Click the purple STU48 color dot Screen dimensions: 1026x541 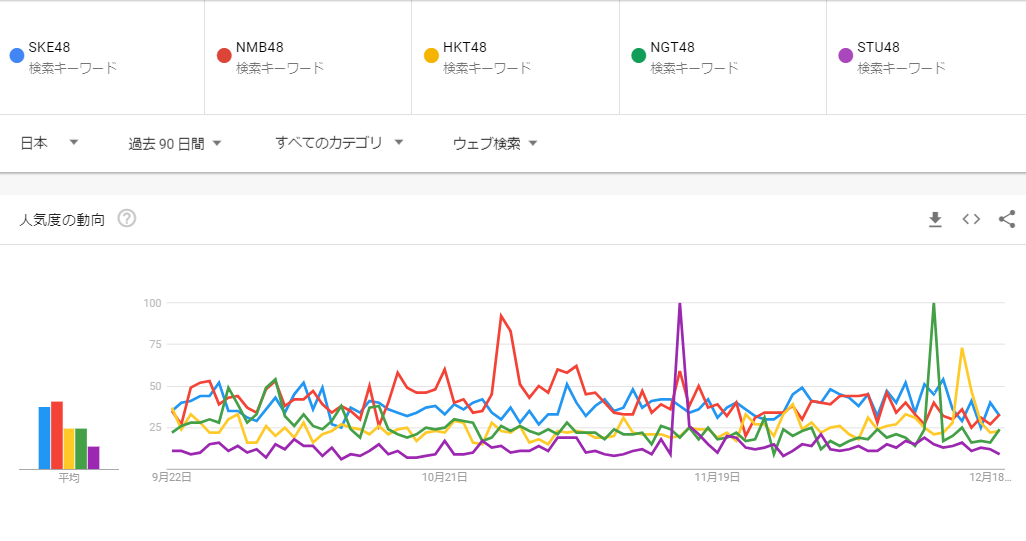tap(845, 55)
